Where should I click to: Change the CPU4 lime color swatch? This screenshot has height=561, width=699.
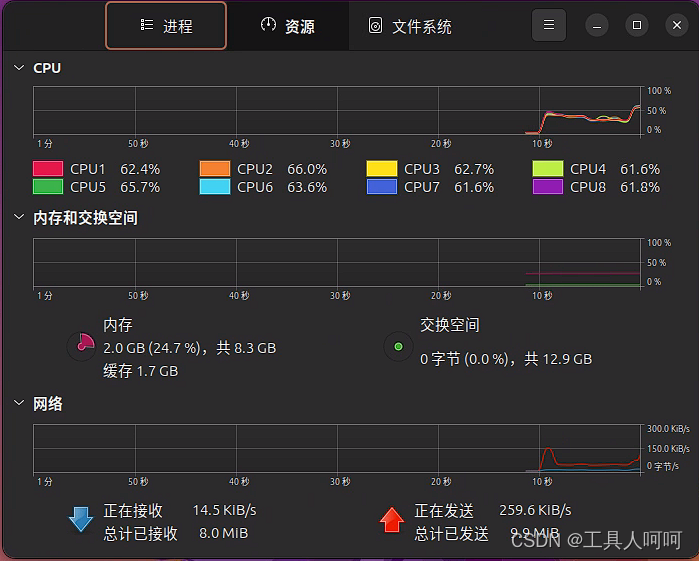548,169
